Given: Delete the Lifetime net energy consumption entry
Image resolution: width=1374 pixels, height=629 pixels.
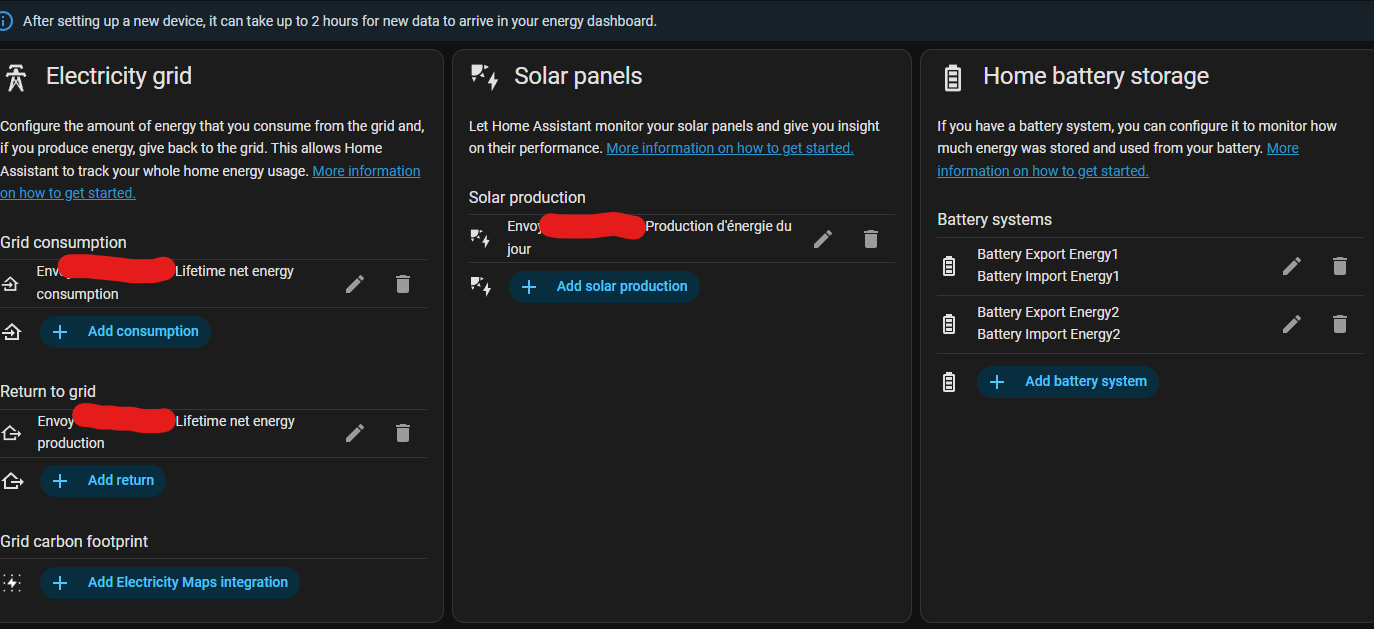Looking at the screenshot, I should pyautogui.click(x=403, y=284).
